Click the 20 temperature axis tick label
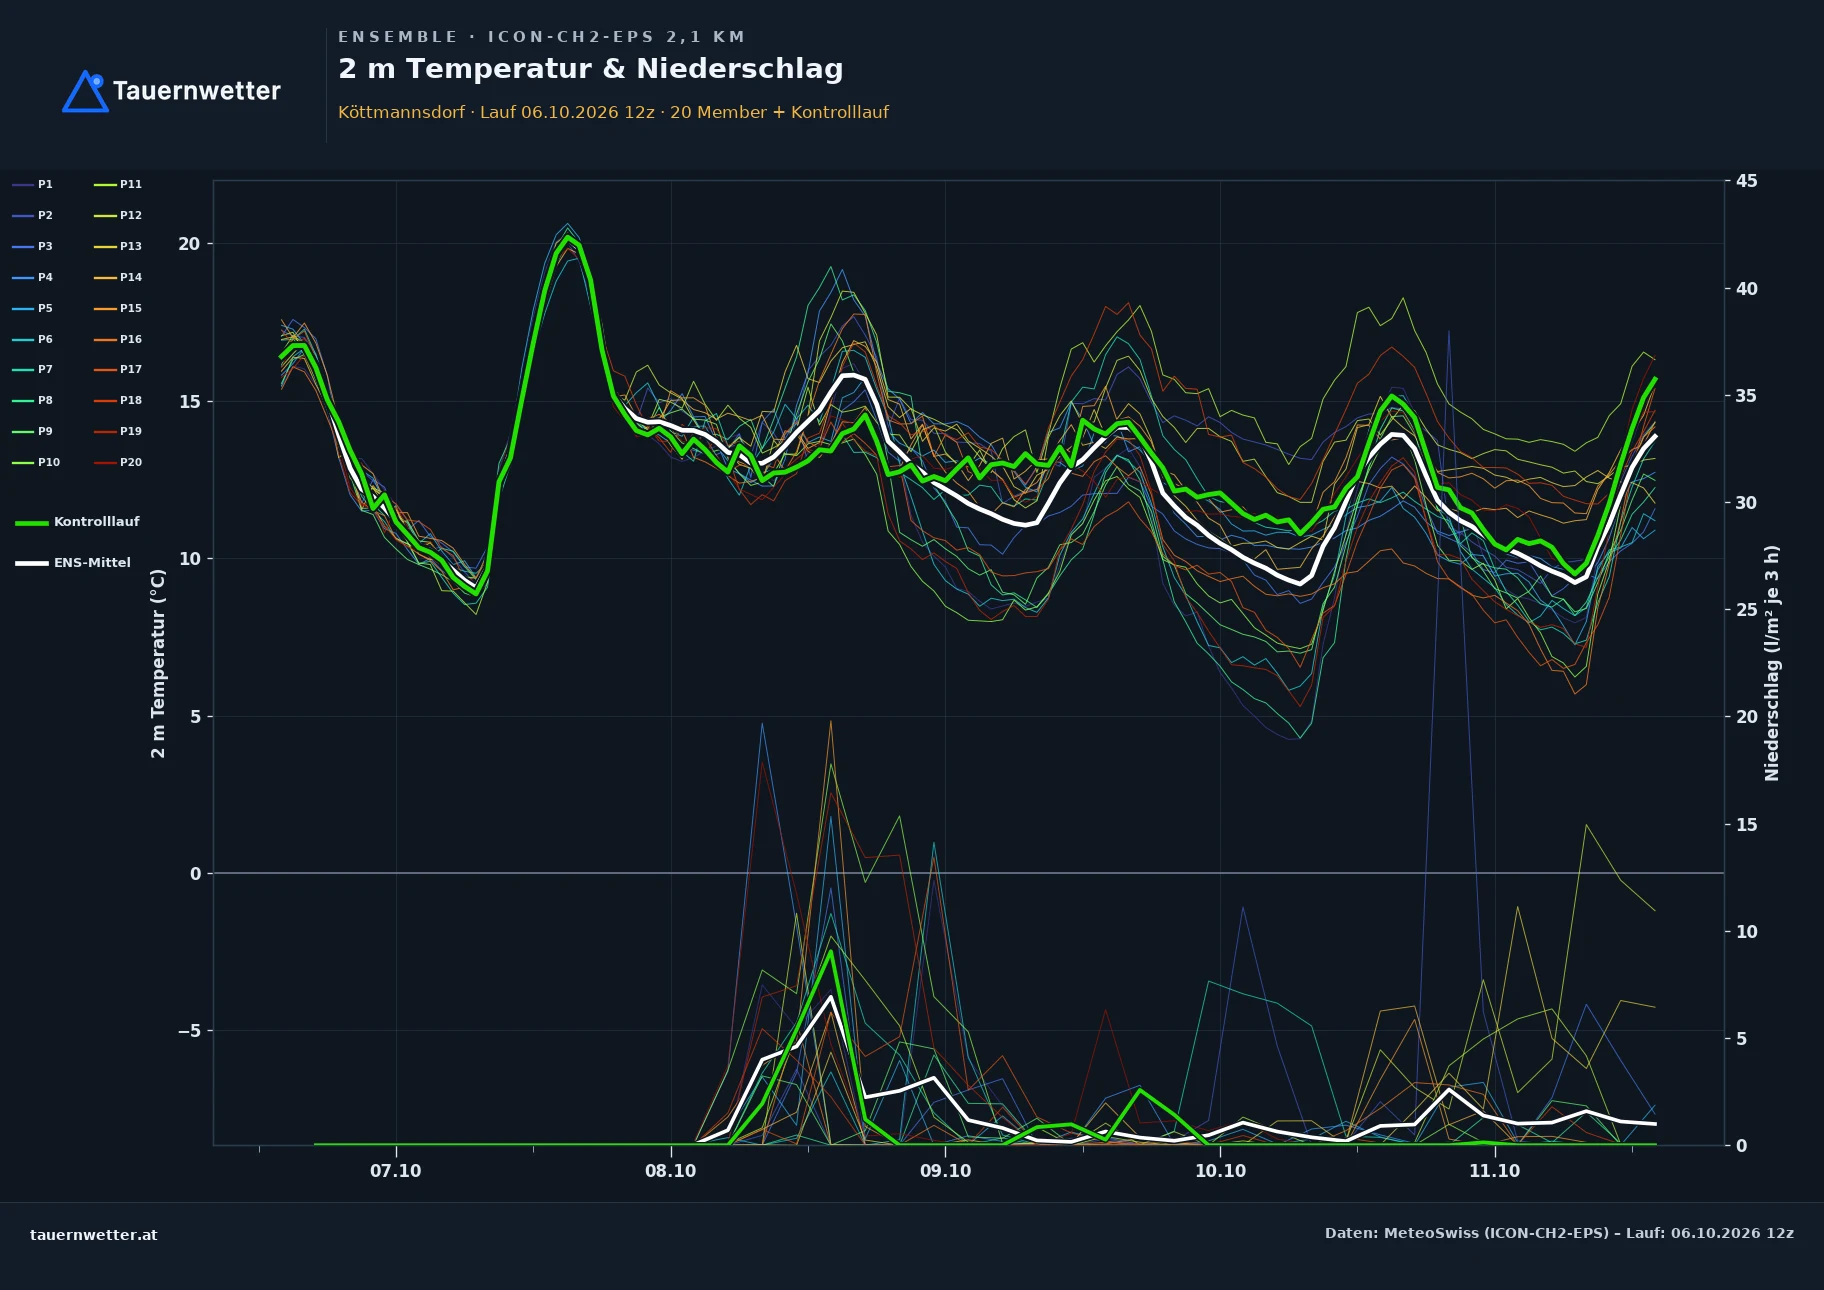 189,244
